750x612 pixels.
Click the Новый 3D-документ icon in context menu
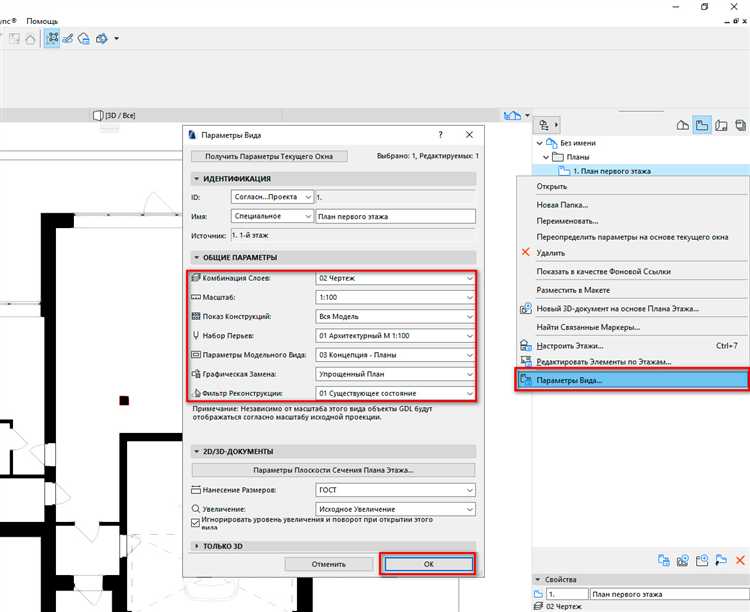point(526,308)
